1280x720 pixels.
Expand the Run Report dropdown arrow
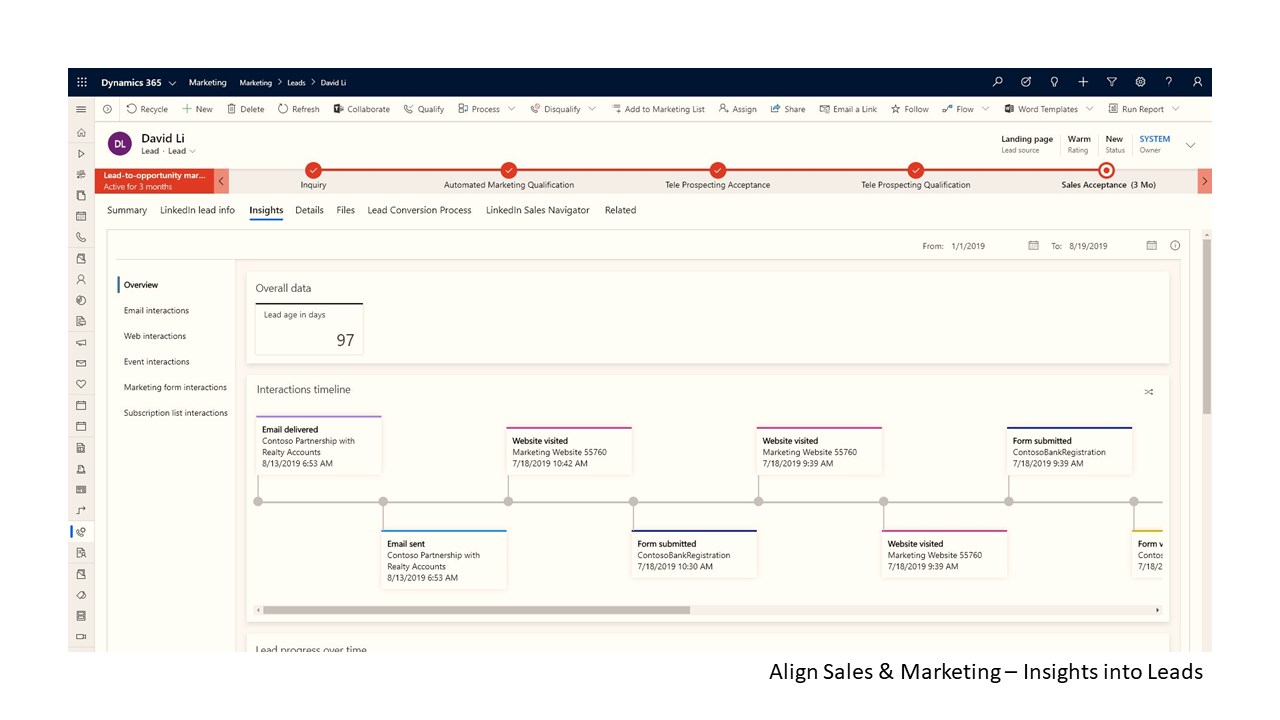pyautogui.click(x=1175, y=109)
